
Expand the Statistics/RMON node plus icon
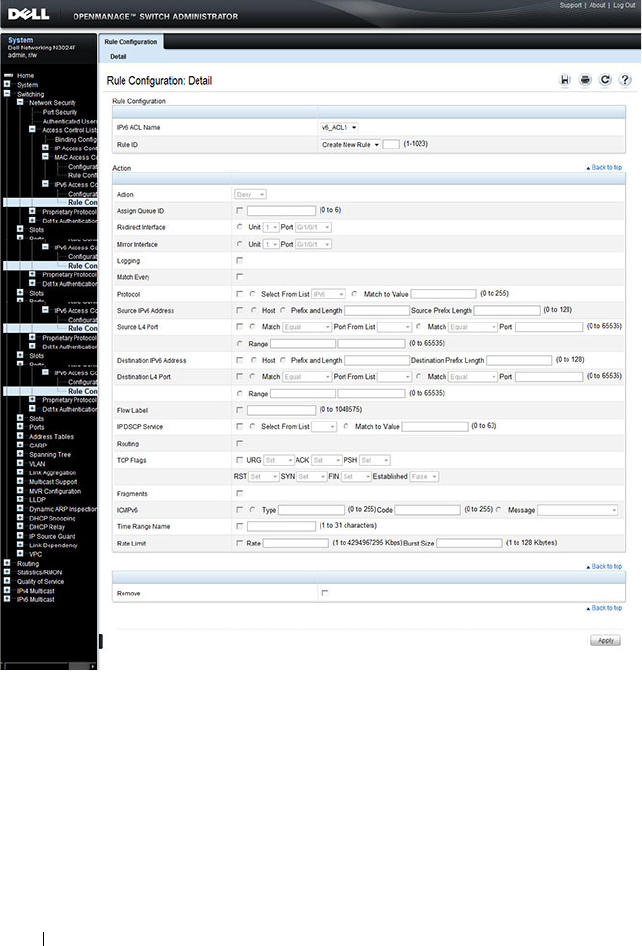click(7, 572)
